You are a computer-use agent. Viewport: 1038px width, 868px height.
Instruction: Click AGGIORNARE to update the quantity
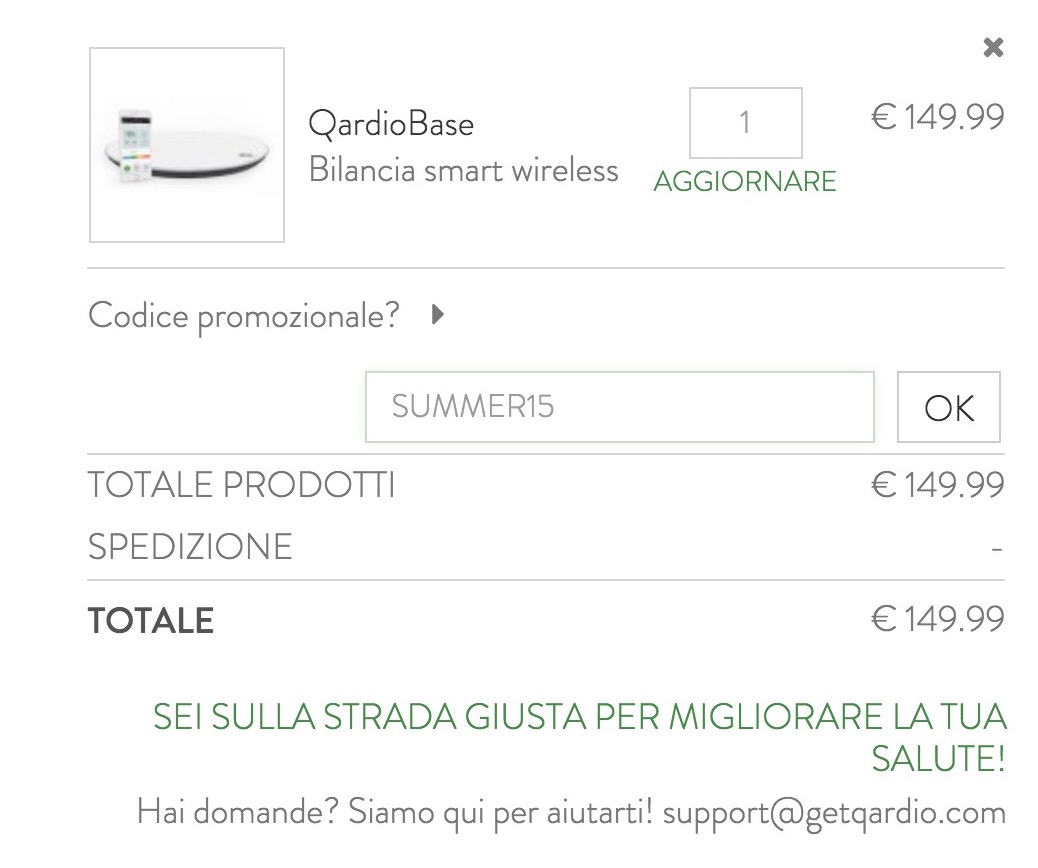745,182
